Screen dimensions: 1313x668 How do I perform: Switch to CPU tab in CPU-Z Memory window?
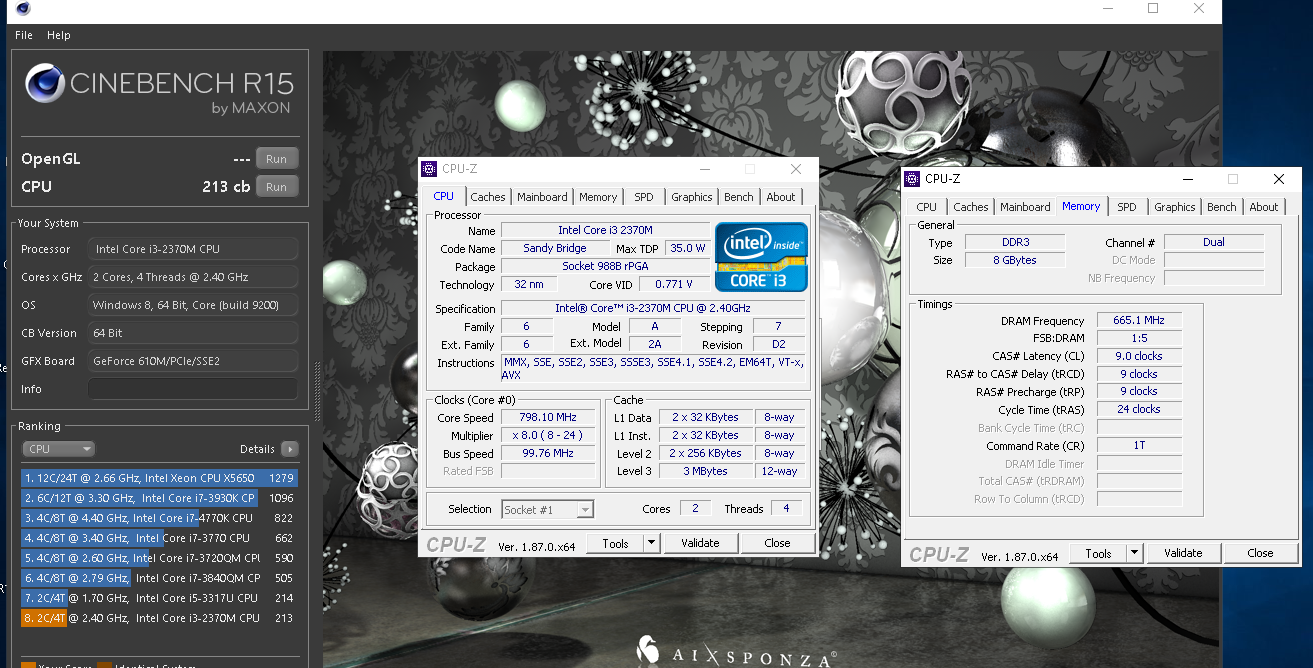pos(927,207)
